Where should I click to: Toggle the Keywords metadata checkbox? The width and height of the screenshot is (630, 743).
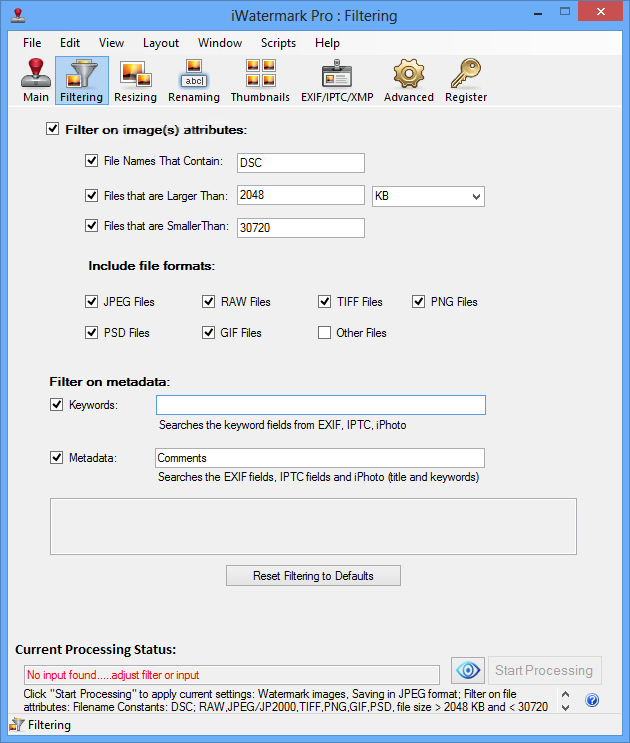56,405
